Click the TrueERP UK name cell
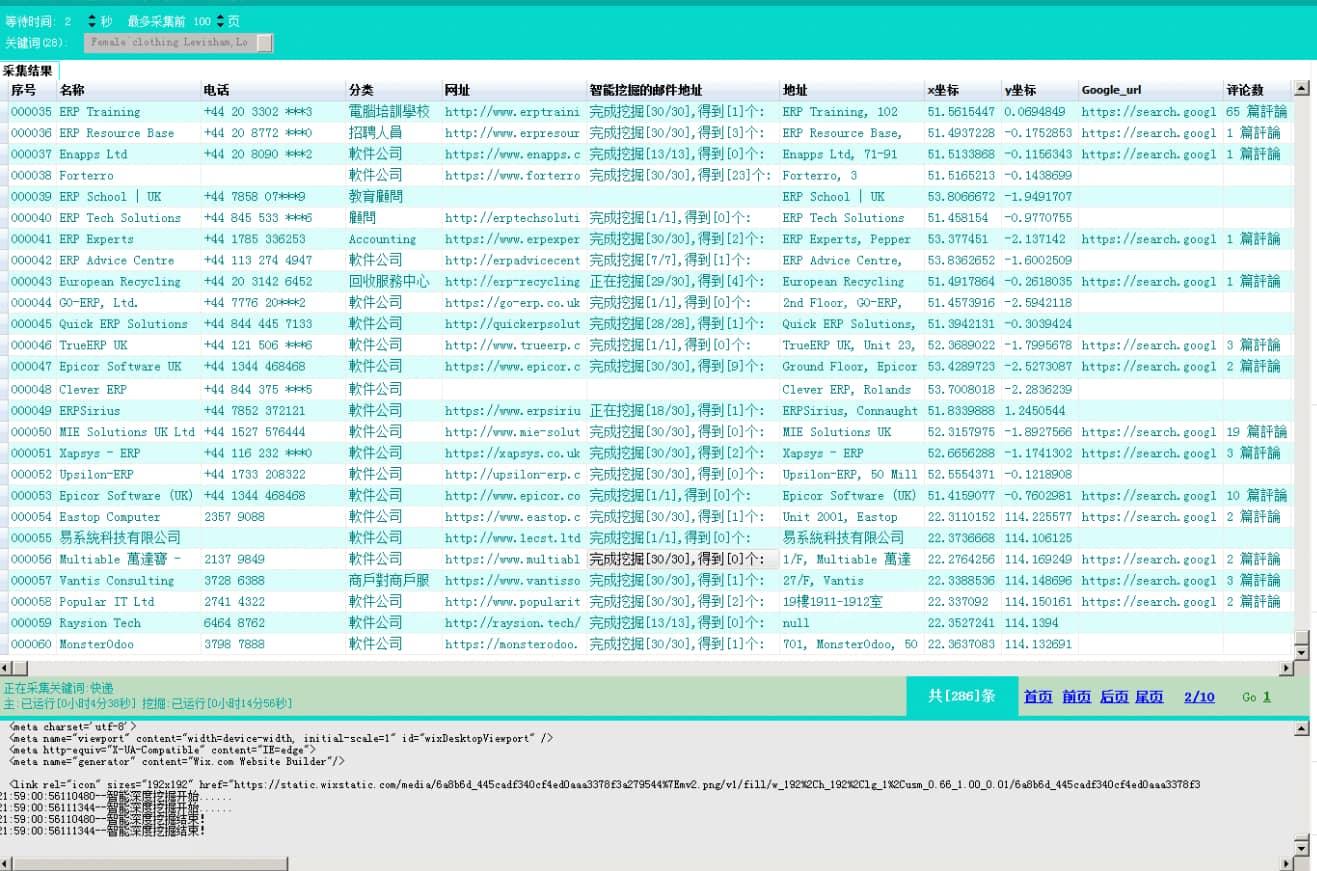Image resolution: width=1317 pixels, height=871 pixels. click(x=128, y=345)
